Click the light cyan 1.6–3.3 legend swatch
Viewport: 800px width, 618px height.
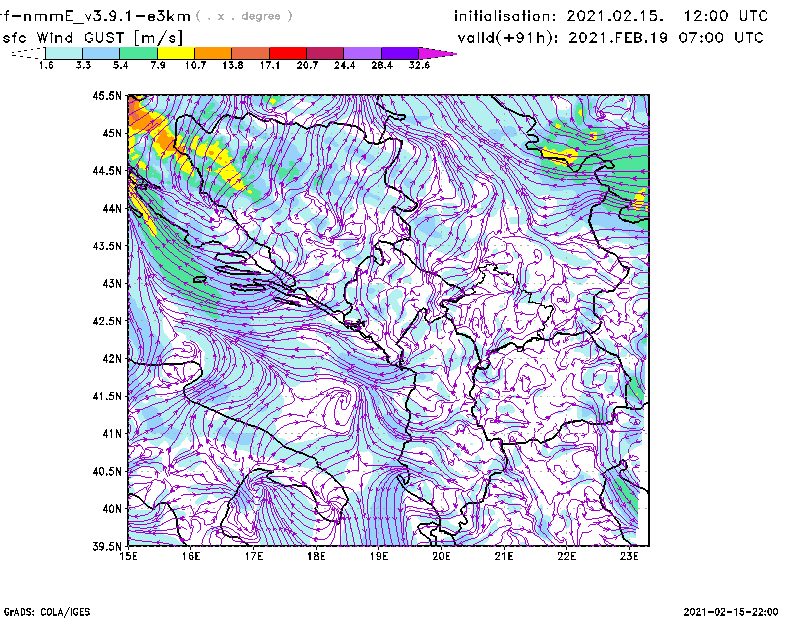point(64,53)
